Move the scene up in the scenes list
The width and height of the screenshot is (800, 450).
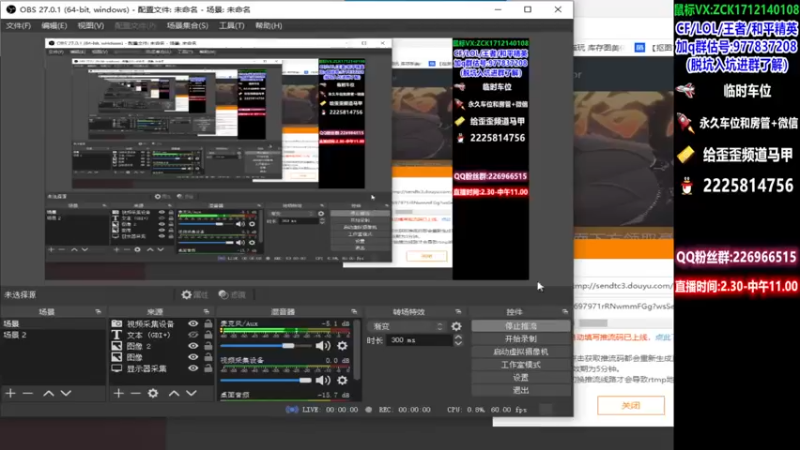coord(48,393)
